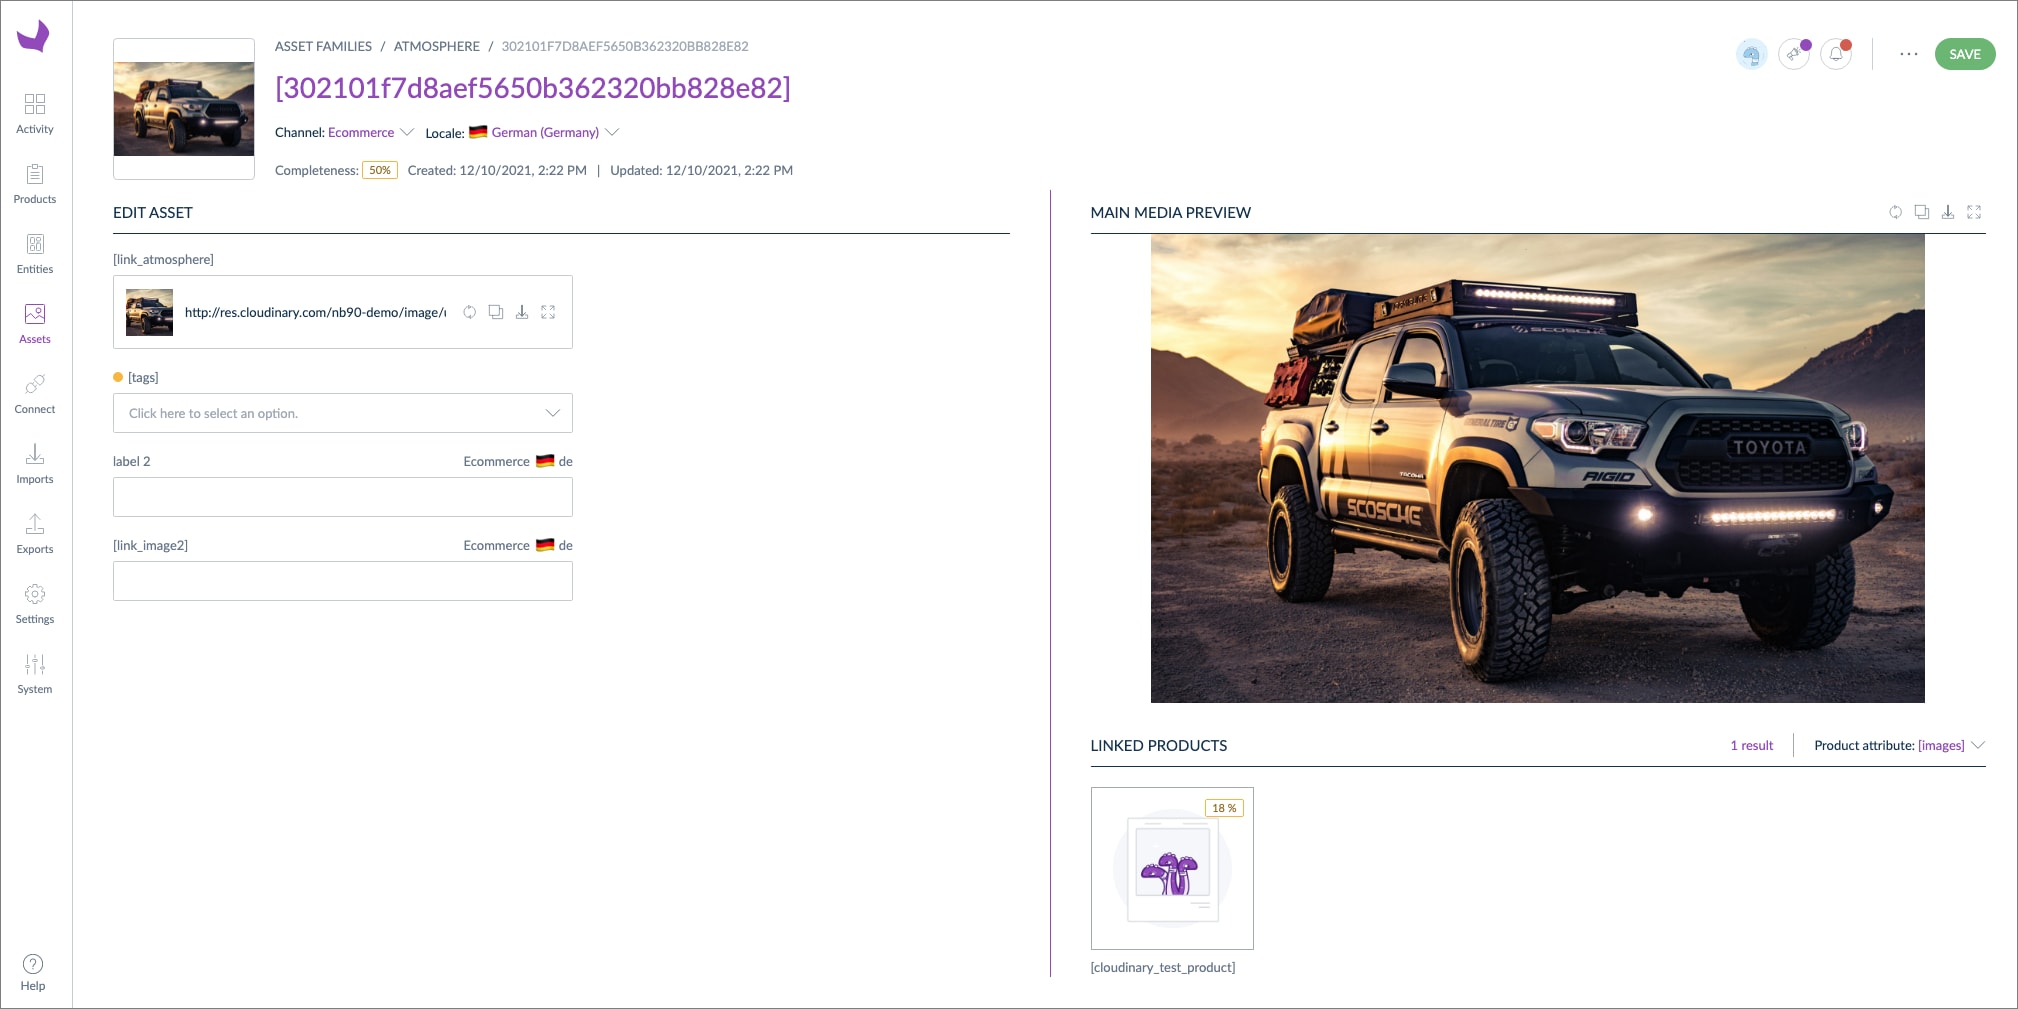2018x1009 pixels.
Task: Open the notifications bell
Action: click(x=1836, y=54)
